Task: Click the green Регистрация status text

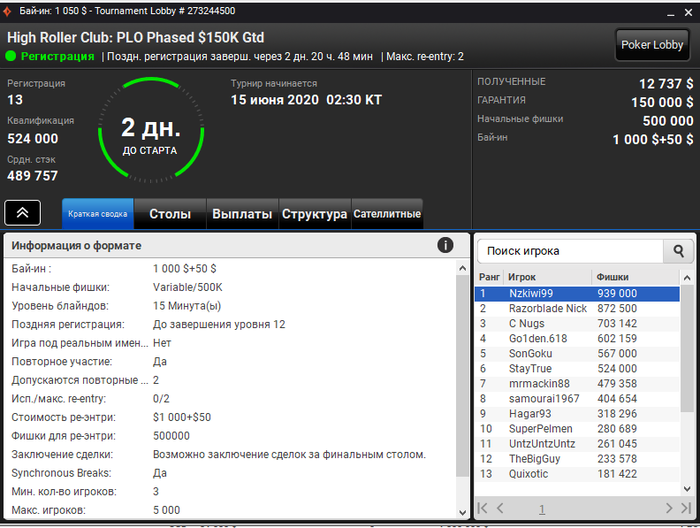Action: pyautogui.click(x=58, y=56)
